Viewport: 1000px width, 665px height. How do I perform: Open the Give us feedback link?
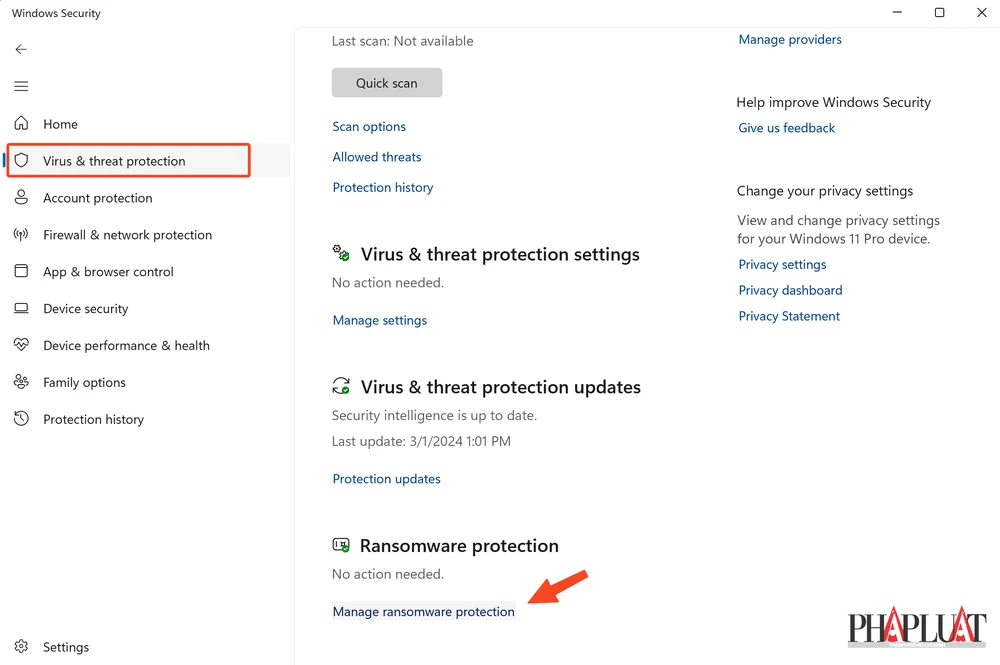(786, 128)
